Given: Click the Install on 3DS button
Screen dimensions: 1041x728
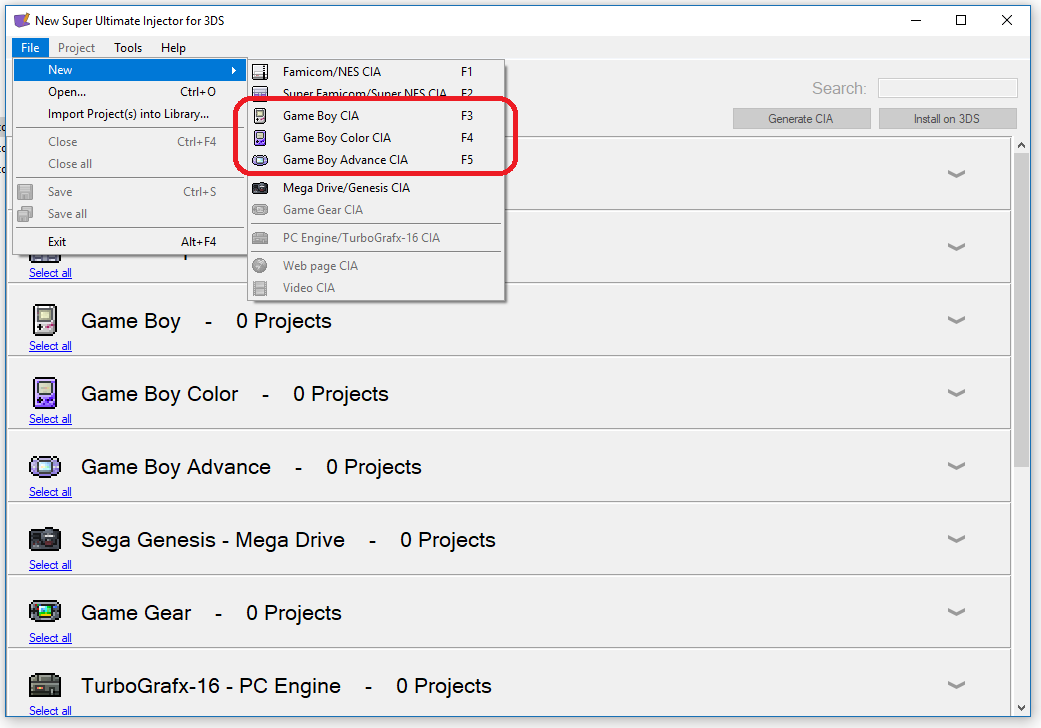Looking at the screenshot, I should pyautogui.click(x=947, y=119).
